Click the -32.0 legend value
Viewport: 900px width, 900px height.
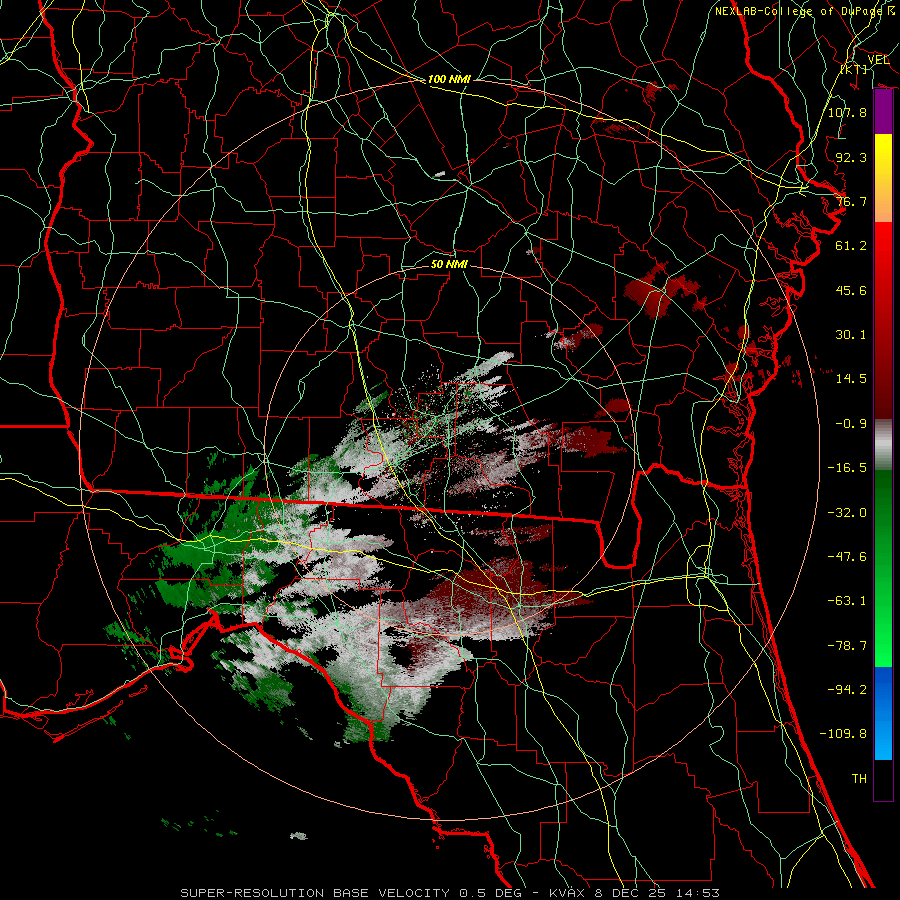point(847,513)
